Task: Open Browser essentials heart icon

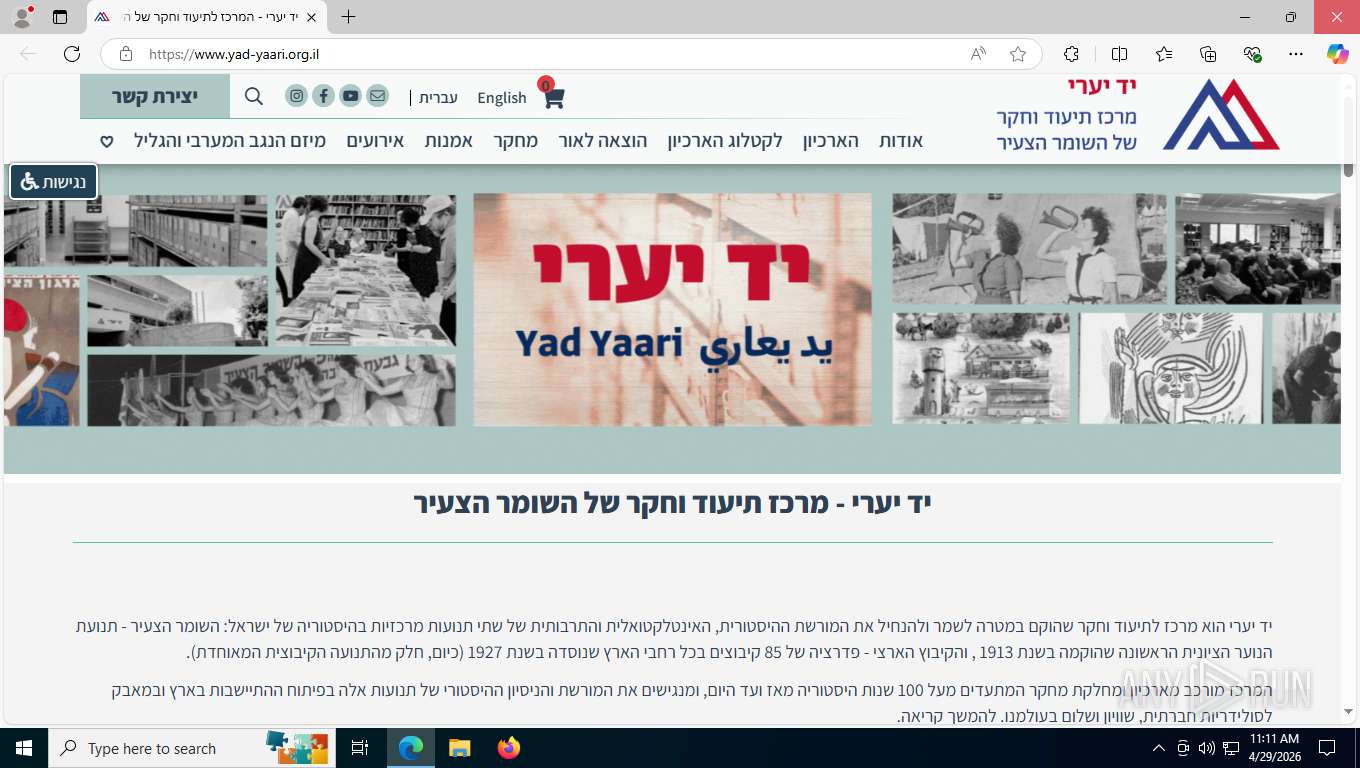Action: point(1252,54)
